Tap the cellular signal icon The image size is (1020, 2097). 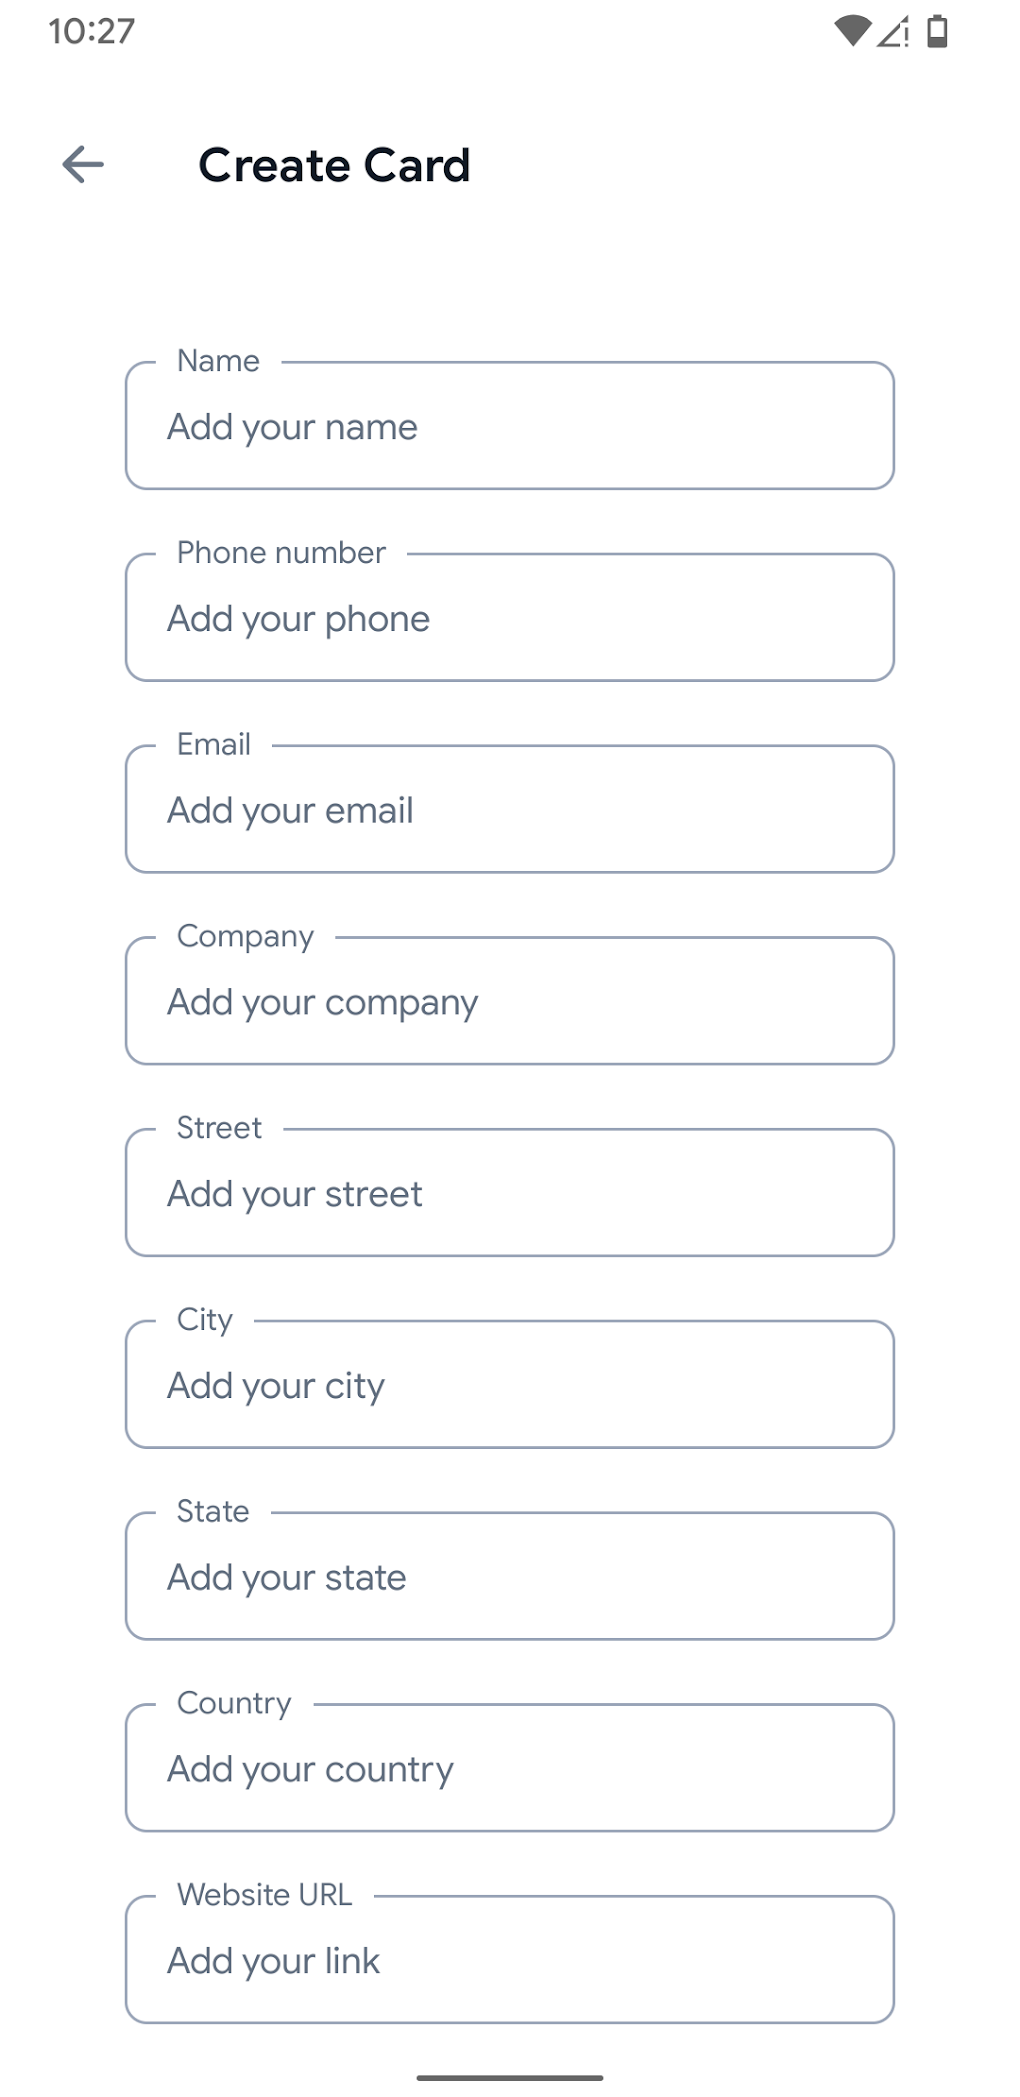(x=893, y=32)
